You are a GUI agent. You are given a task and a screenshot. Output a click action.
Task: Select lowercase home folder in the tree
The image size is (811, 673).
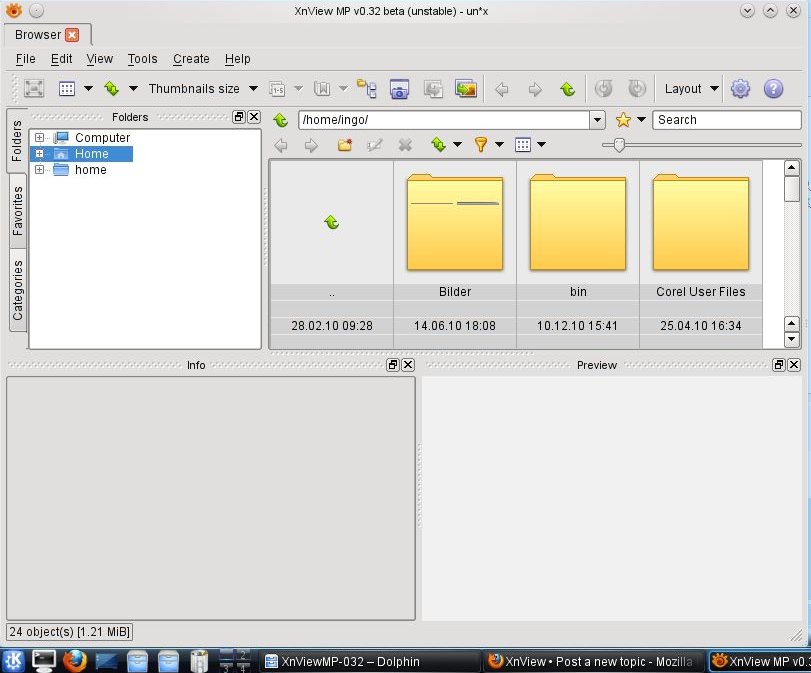(x=91, y=170)
